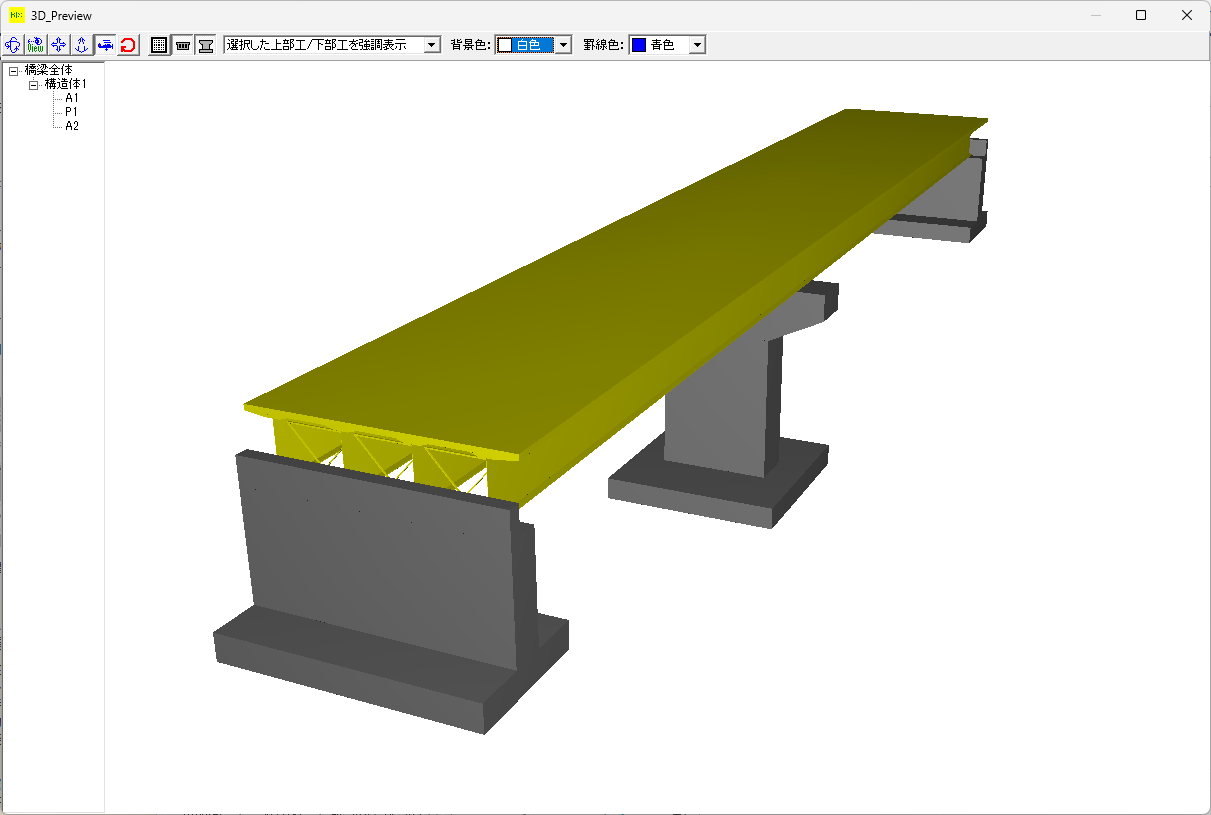Image resolution: width=1211 pixels, height=815 pixels.
Task: Toggle the grid lines display button
Action: (x=159, y=45)
